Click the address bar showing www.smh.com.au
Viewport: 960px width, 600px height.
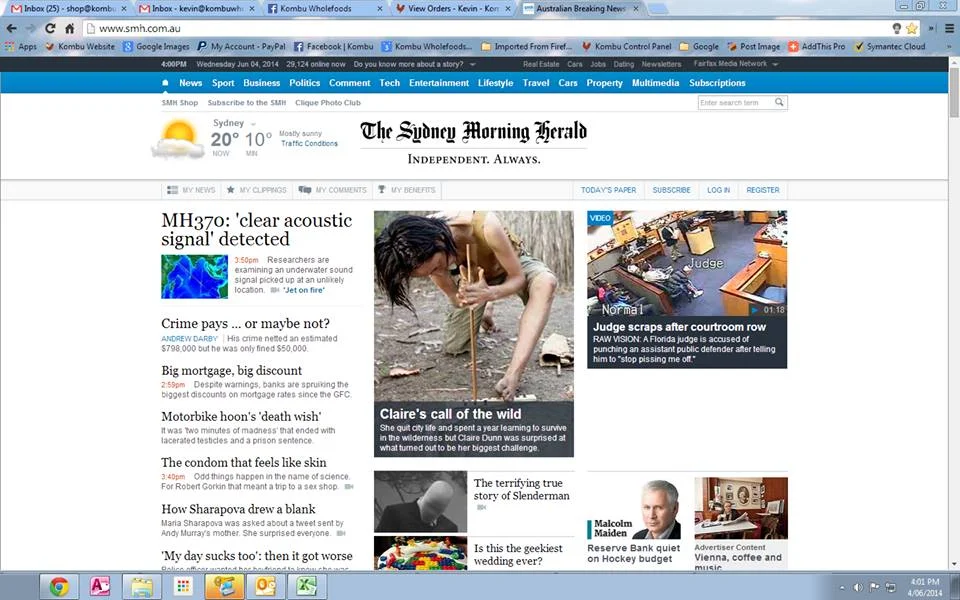tap(490, 28)
